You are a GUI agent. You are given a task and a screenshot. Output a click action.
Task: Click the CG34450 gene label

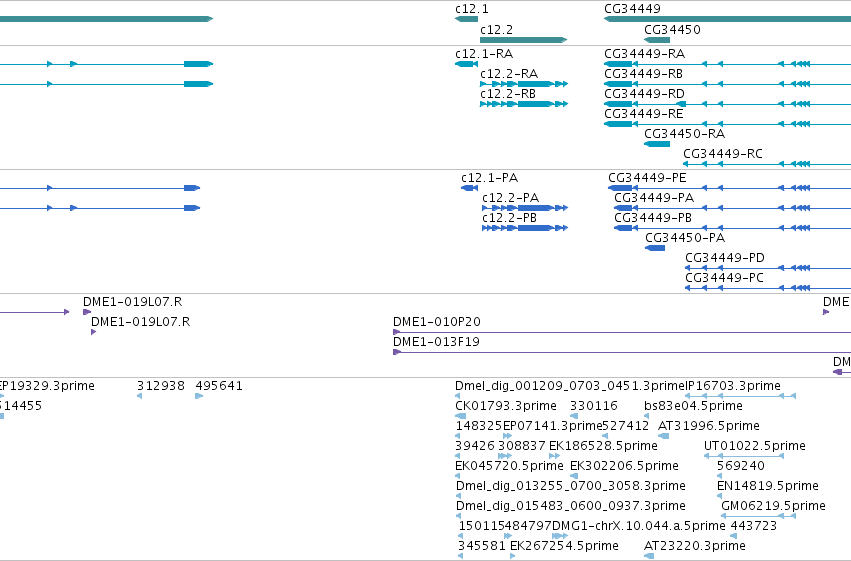click(x=672, y=30)
